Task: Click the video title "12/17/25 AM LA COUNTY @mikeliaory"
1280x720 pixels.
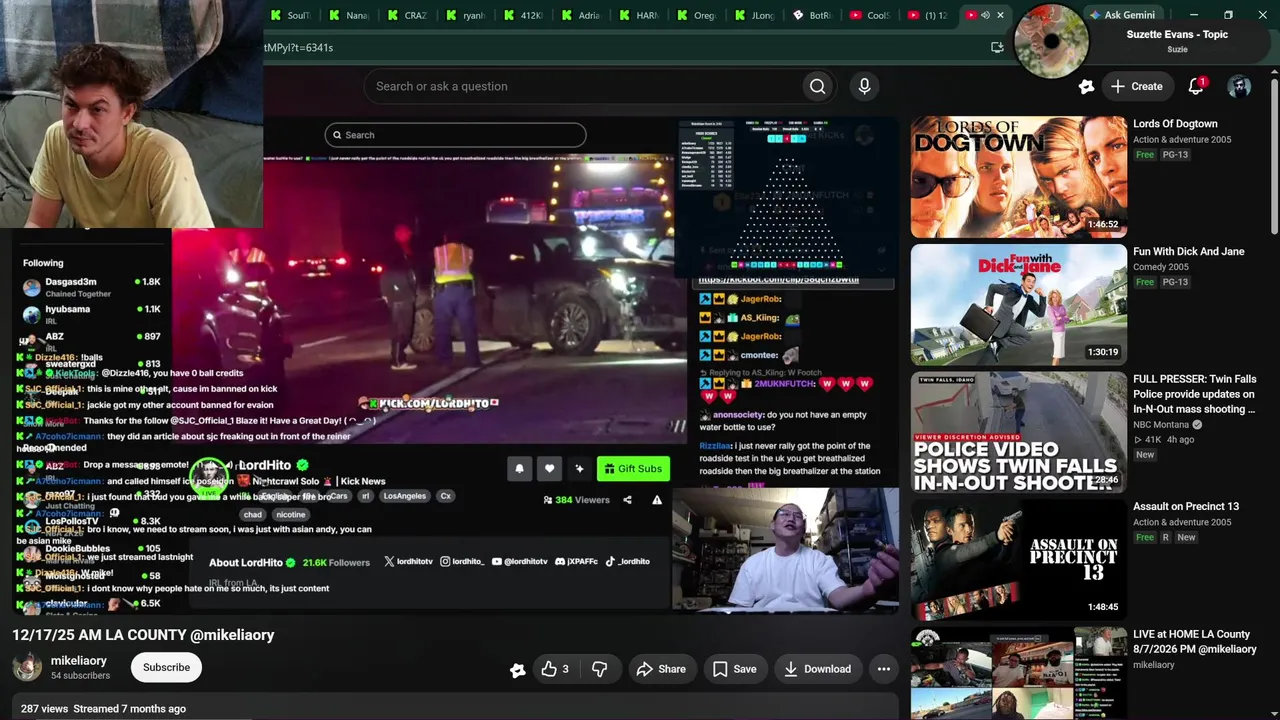Action: 143,635
